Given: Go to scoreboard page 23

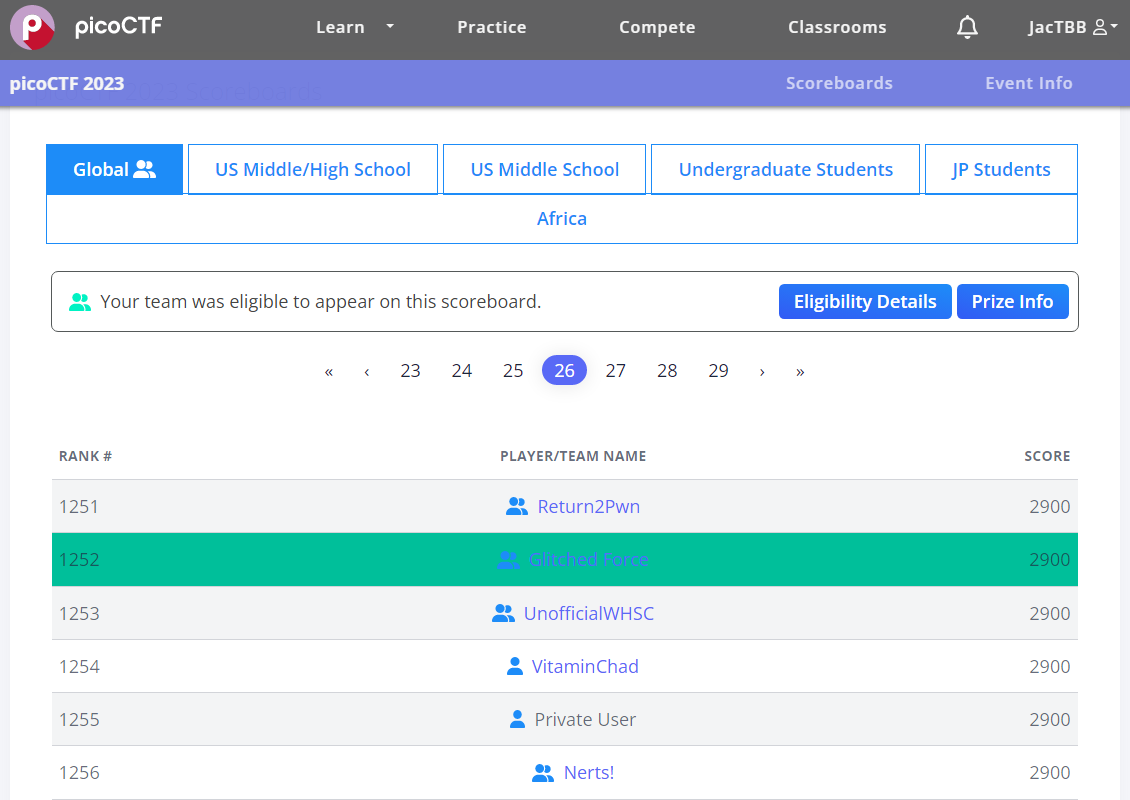Looking at the screenshot, I should pyautogui.click(x=410, y=371).
